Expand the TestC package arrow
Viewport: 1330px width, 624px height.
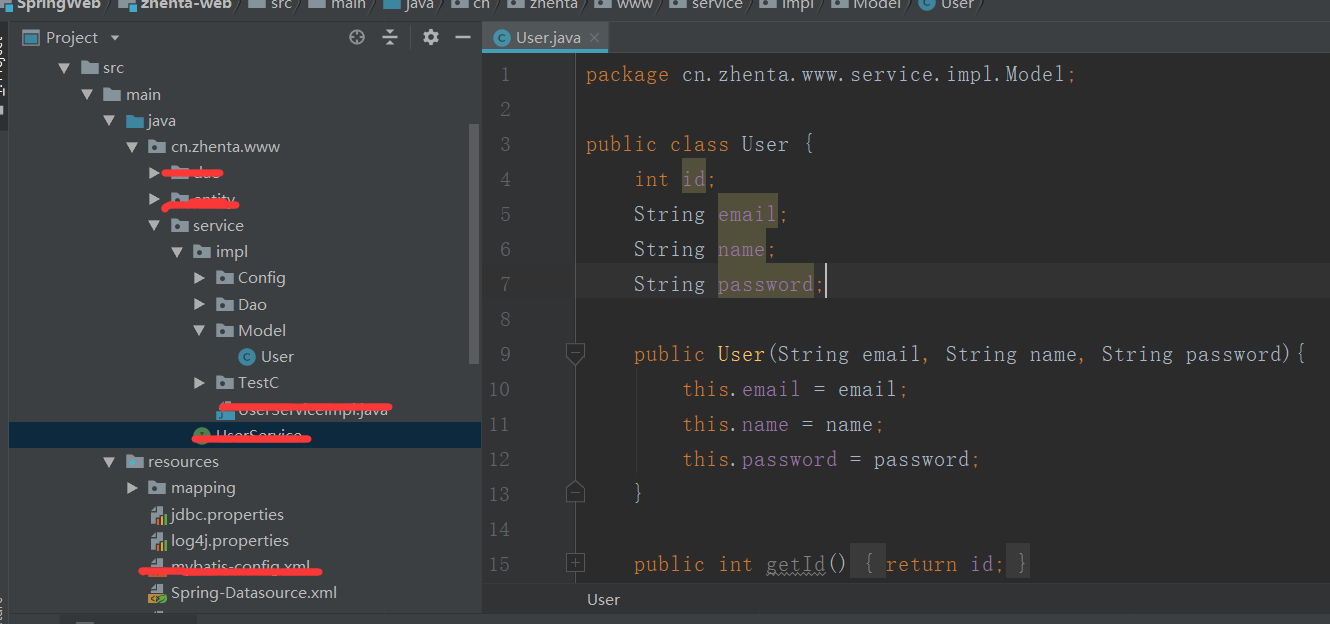199,383
